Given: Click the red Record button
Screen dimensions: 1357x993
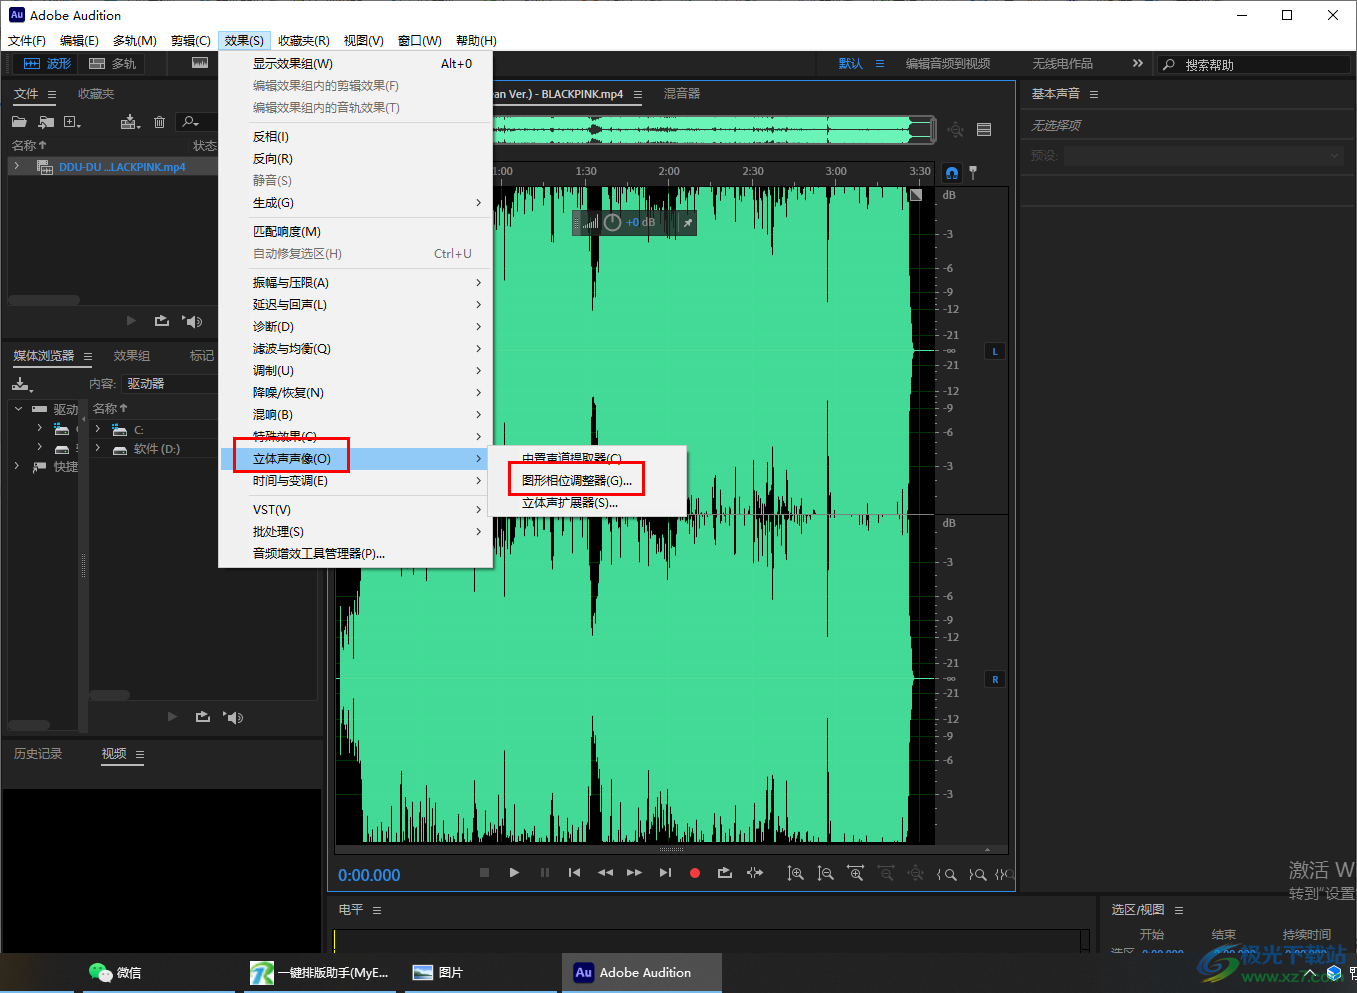Looking at the screenshot, I should coord(695,873).
